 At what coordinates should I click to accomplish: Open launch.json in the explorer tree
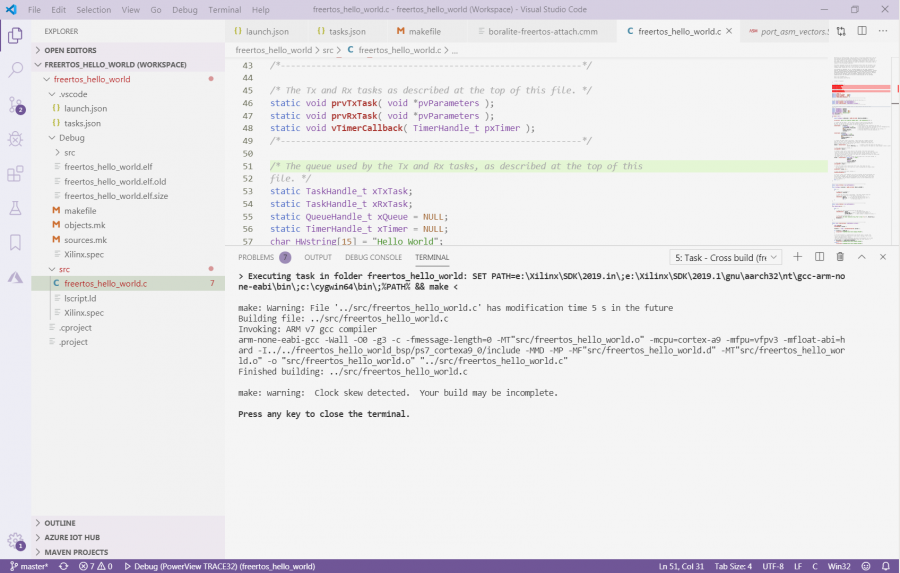click(85, 108)
